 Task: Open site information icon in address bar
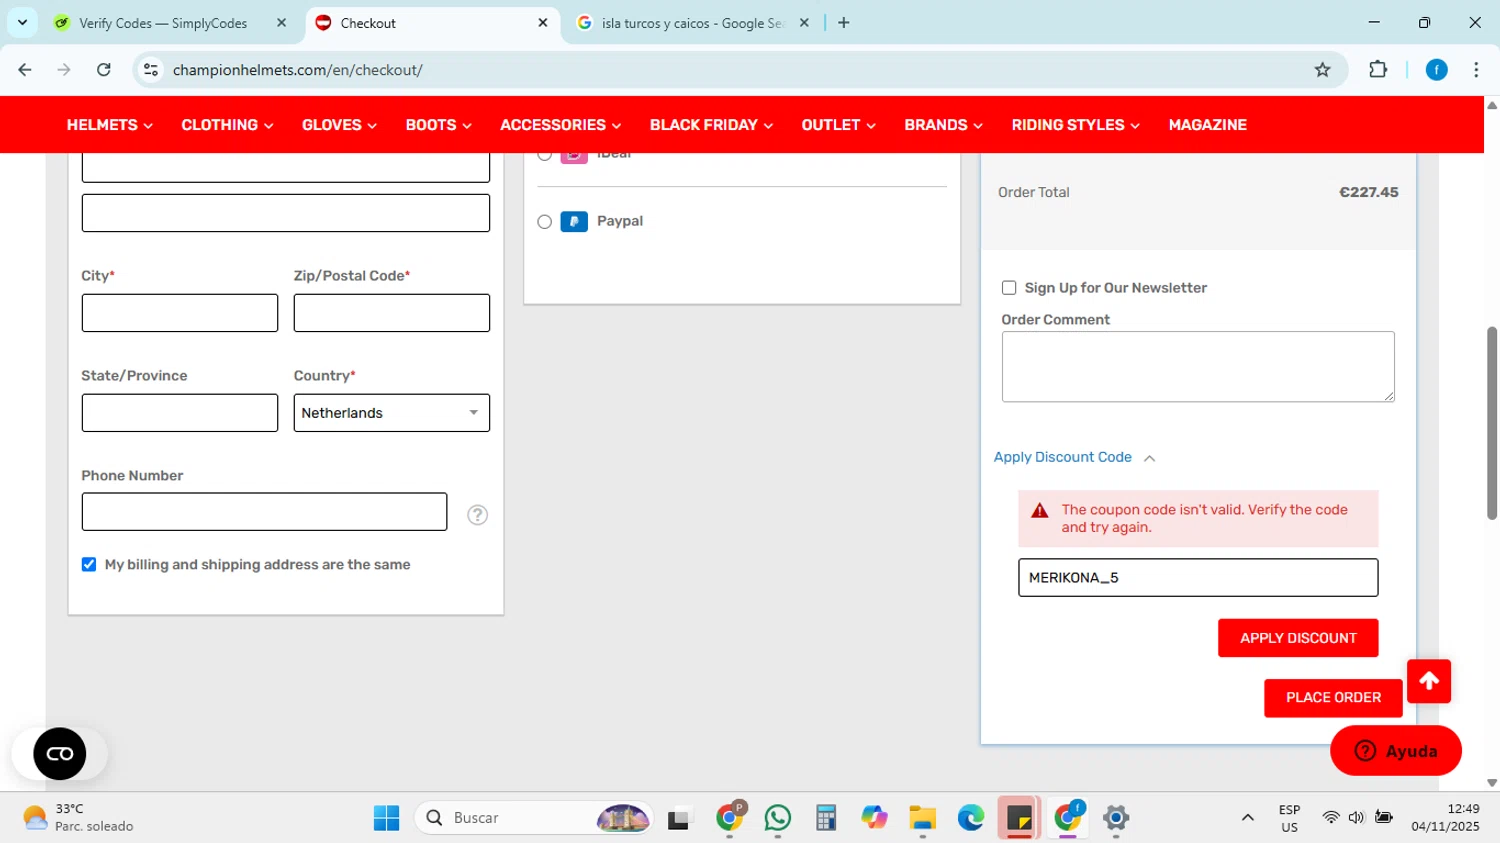(x=151, y=70)
